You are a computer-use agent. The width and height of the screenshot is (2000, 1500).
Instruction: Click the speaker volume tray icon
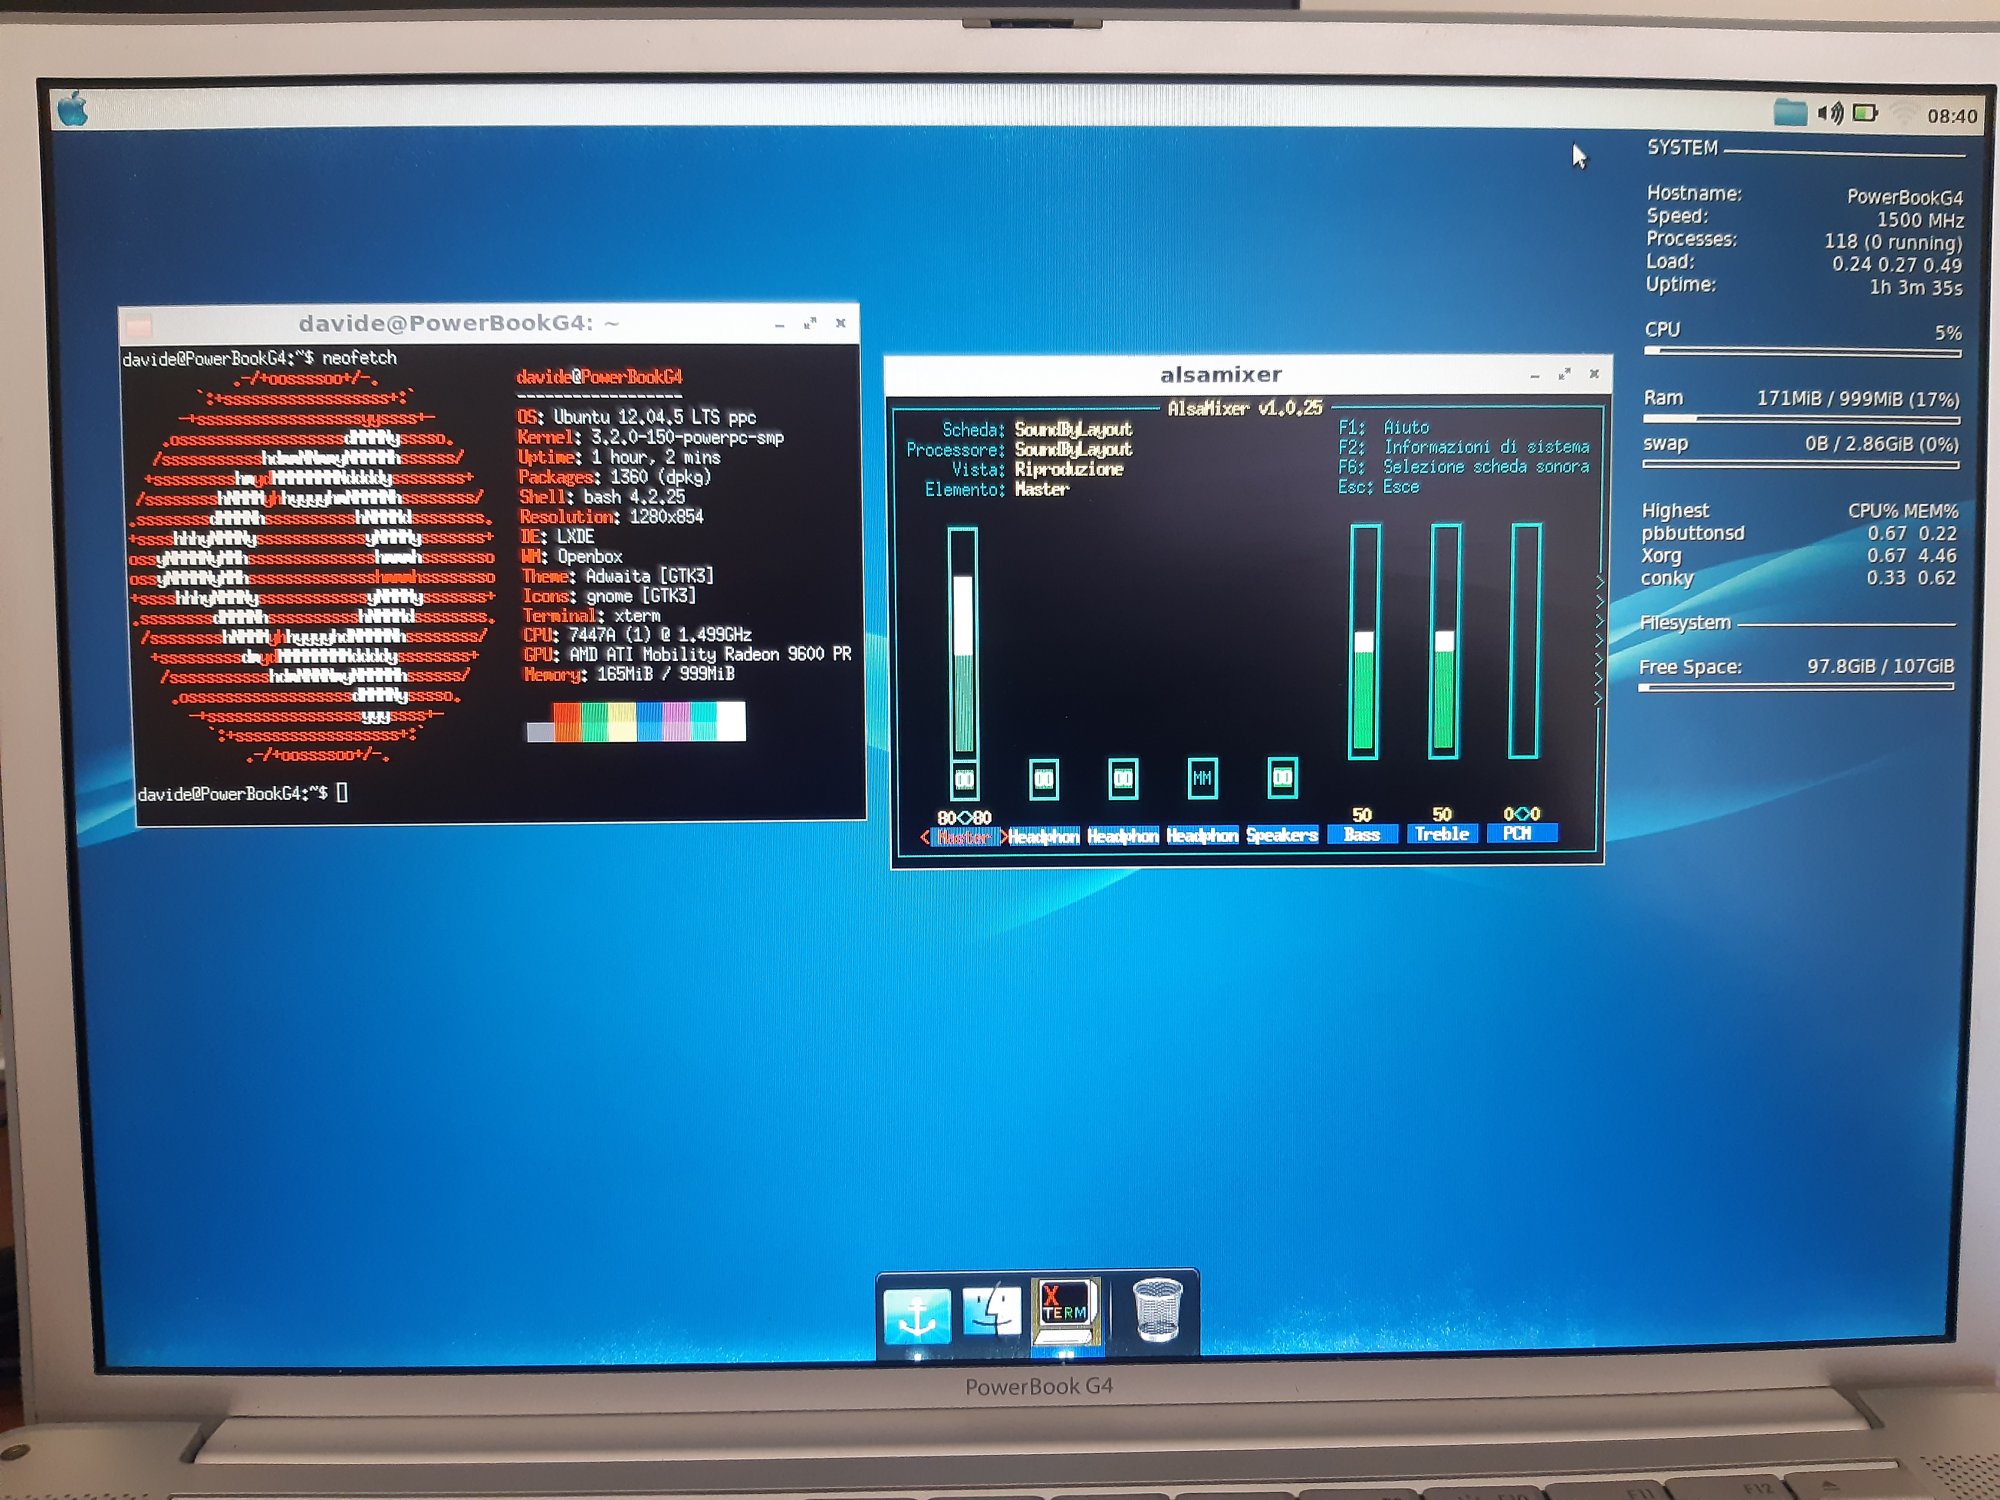pyautogui.click(x=1830, y=113)
